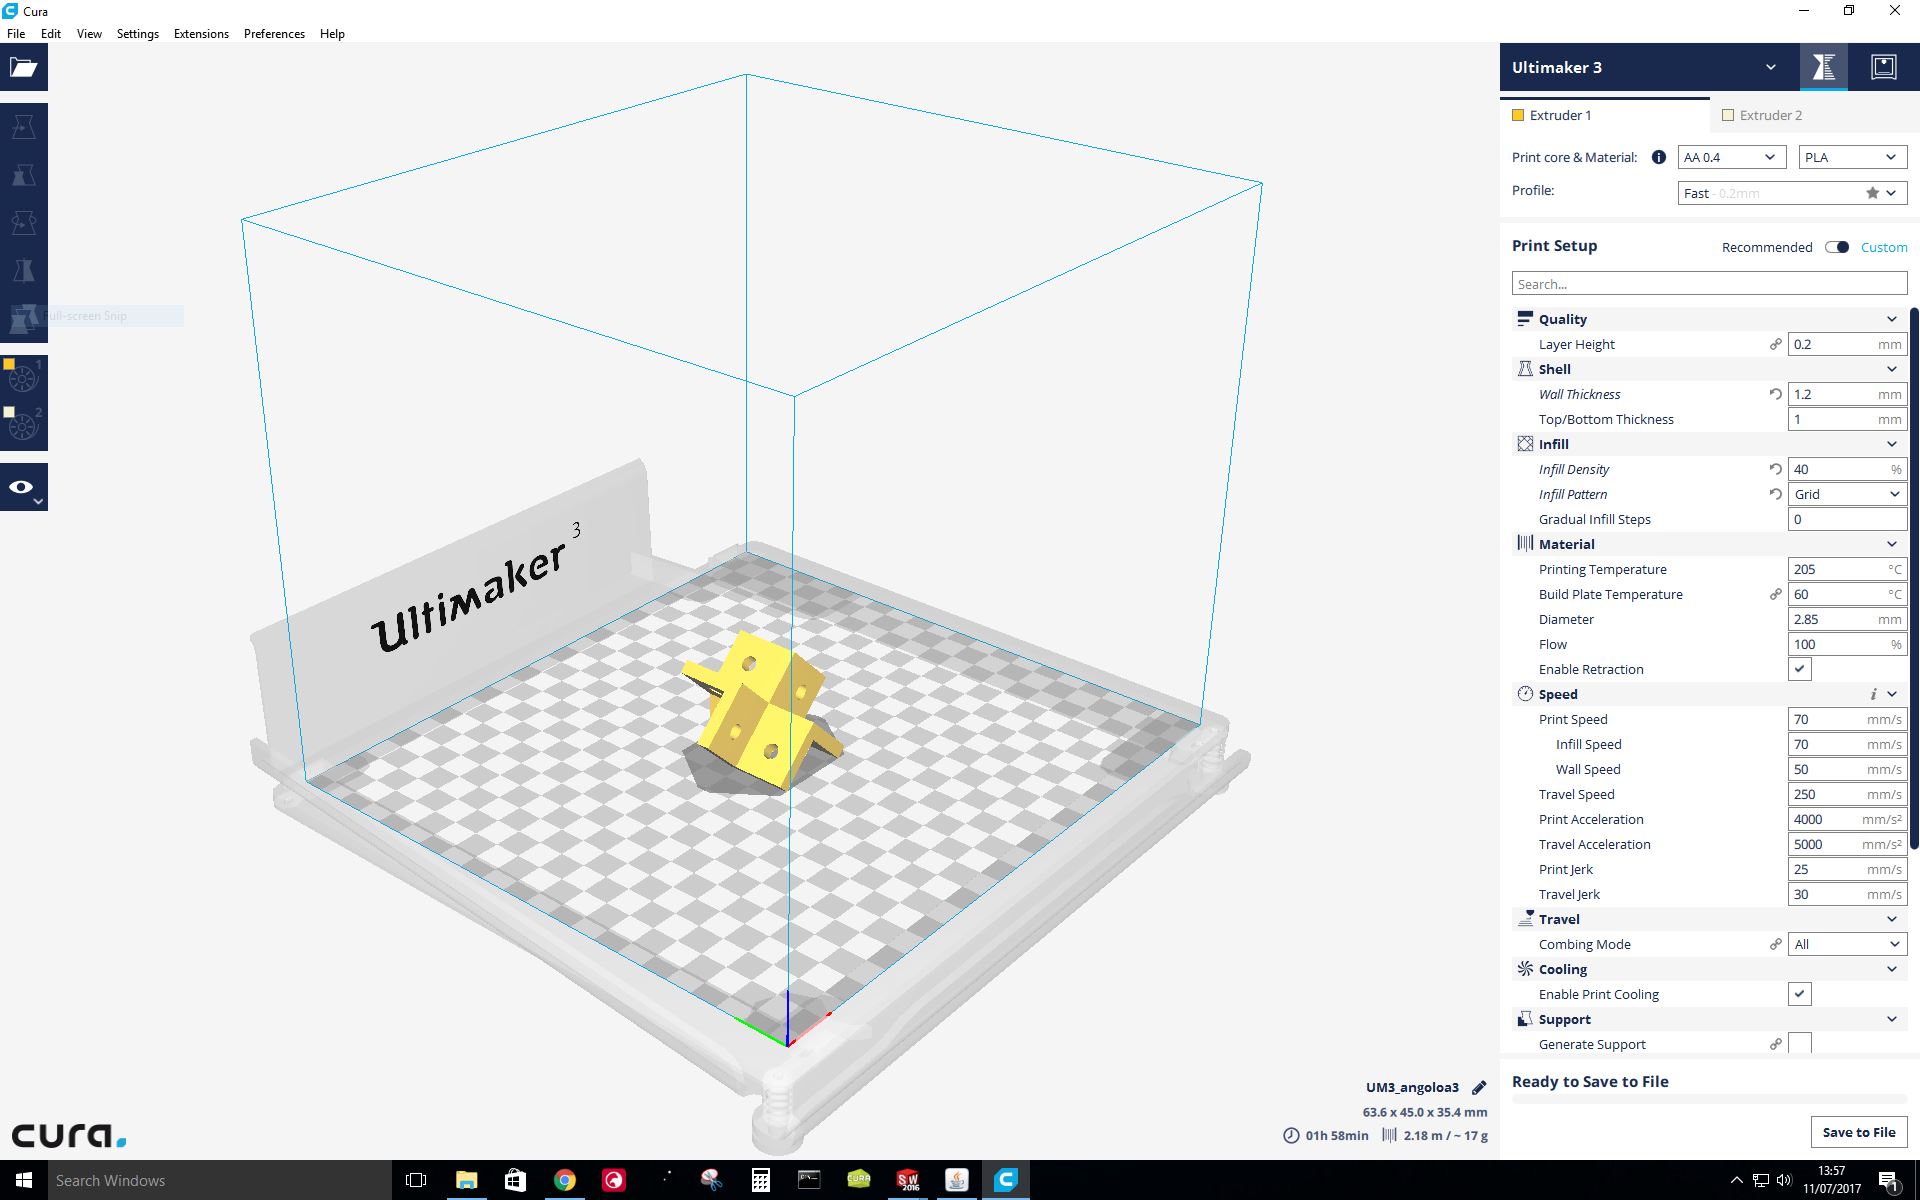The image size is (1920, 1200).
Task: Click the info icon in the Speed header
Action: pos(1873,694)
